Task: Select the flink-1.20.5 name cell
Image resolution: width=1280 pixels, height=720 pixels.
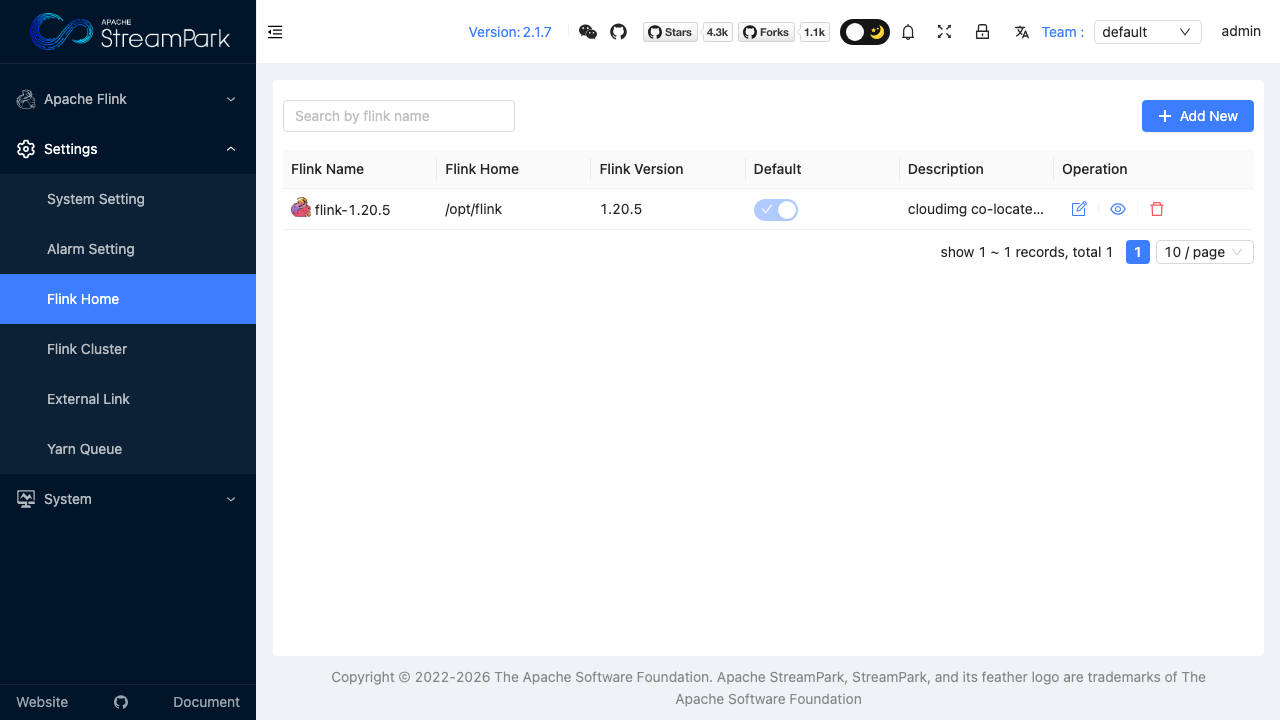Action: coord(352,210)
